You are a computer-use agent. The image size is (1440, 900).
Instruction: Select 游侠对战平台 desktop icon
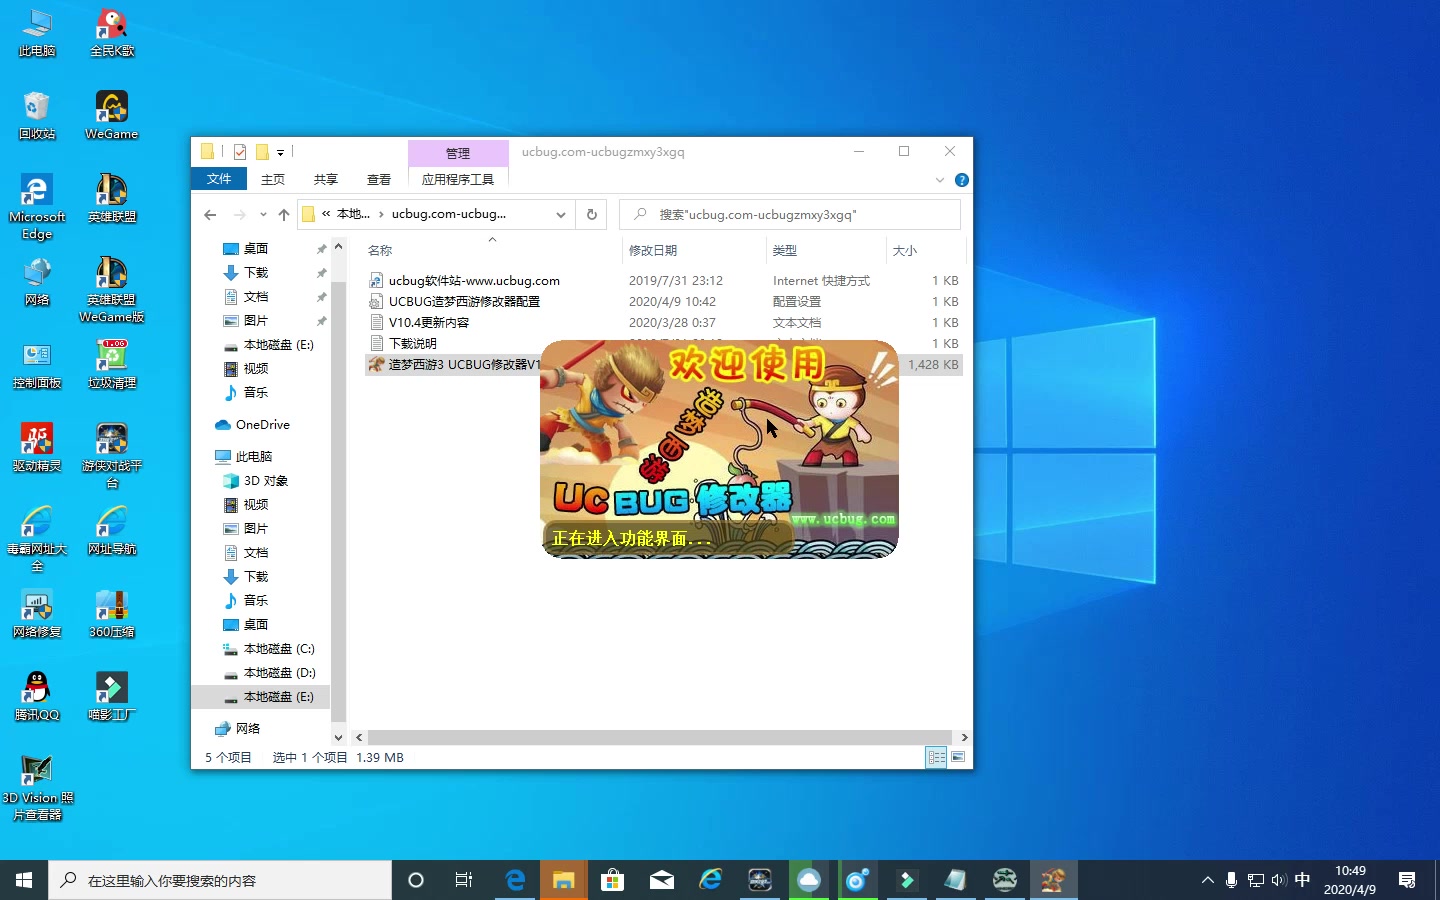112,456
